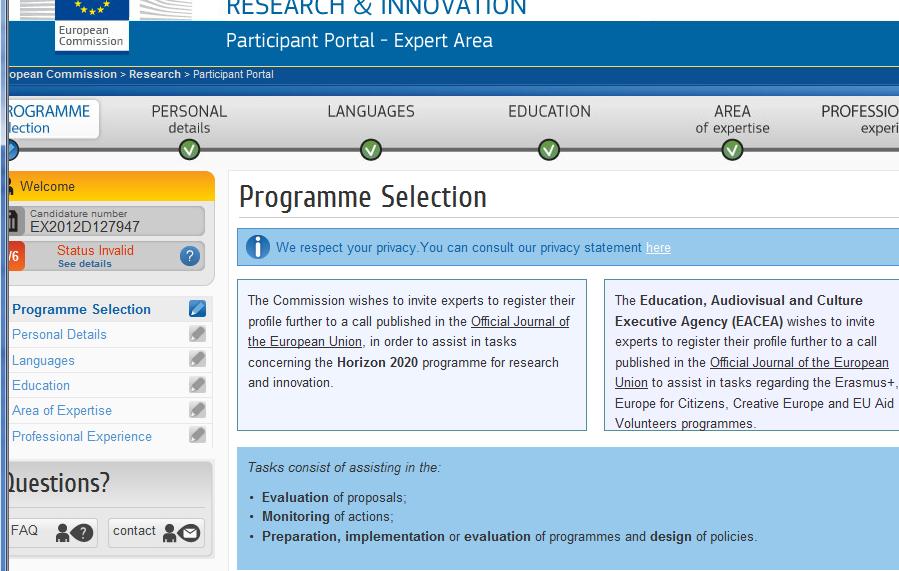Click the Monitoring of actions bullet
The width and height of the screenshot is (899, 571).
(327, 517)
